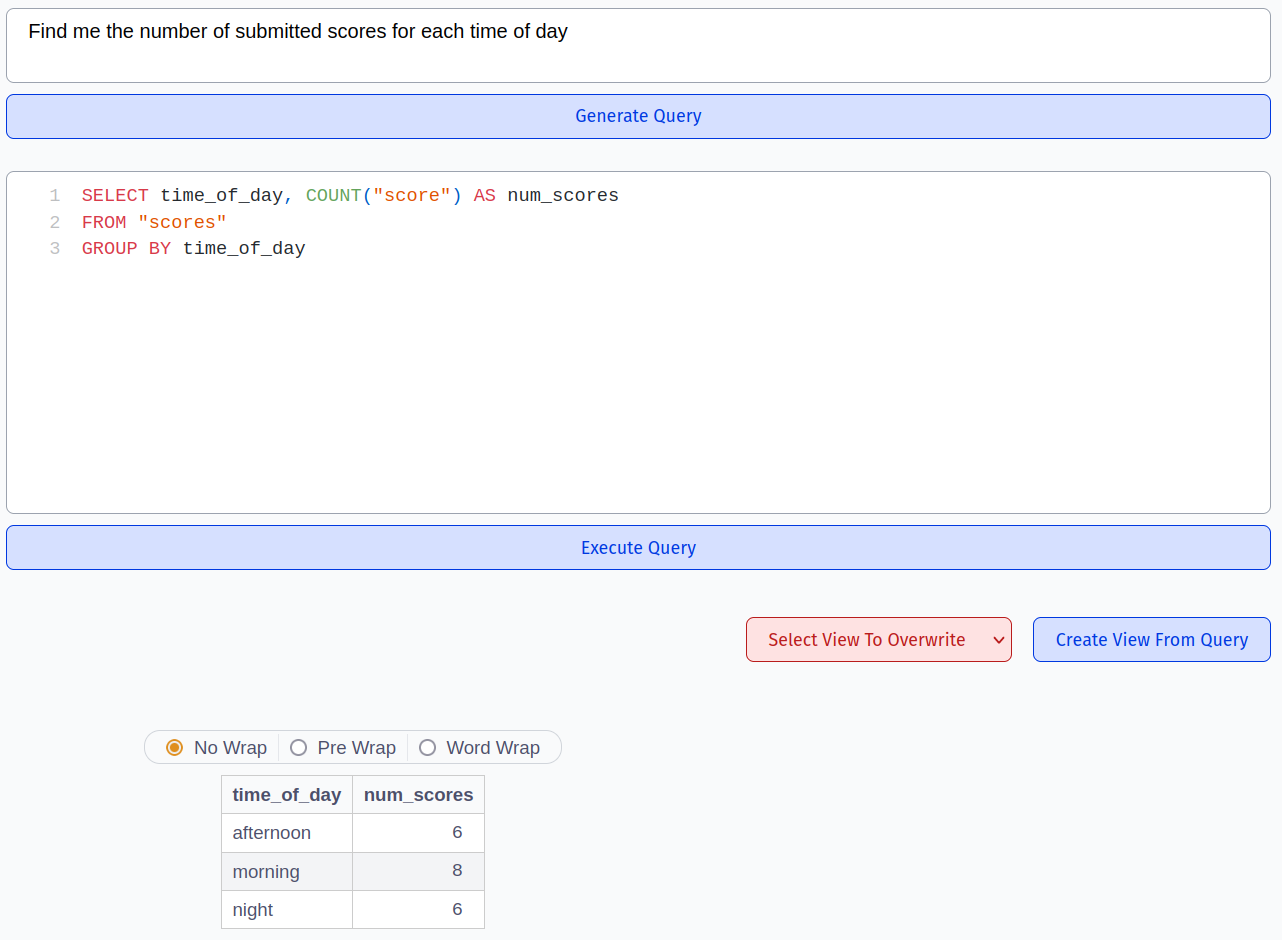Click the natural language question text box
The image size is (1282, 940).
pyautogui.click(x=638, y=45)
